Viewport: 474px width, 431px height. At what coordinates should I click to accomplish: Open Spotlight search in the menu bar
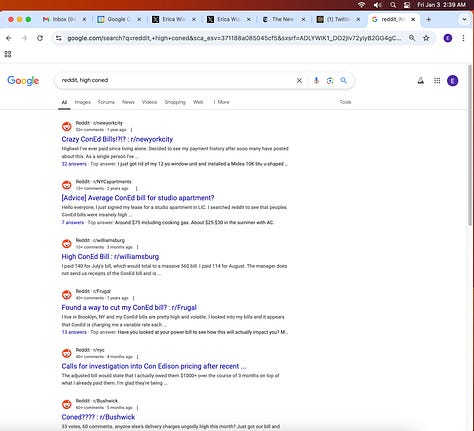(x=393, y=5)
